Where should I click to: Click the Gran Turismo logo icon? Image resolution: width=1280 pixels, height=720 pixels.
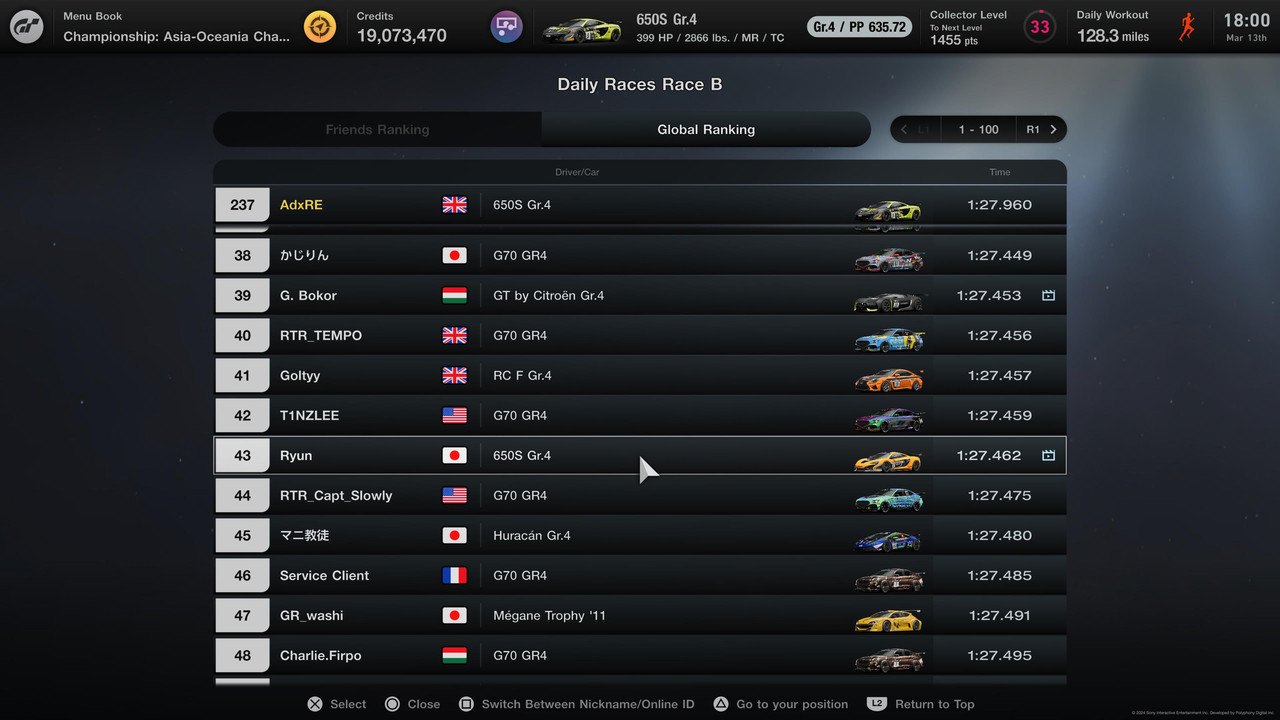26,27
